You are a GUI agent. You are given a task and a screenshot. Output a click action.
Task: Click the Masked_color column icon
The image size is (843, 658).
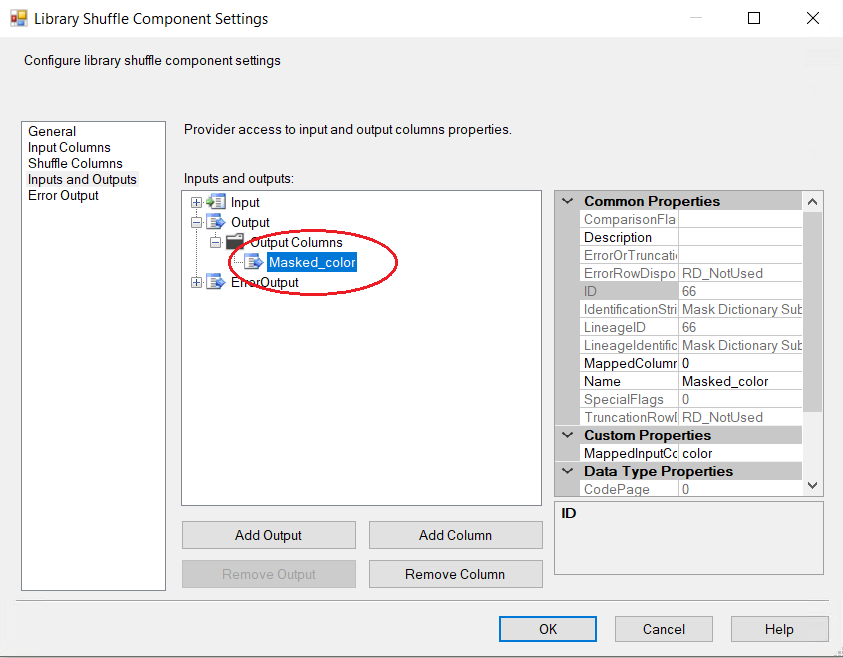click(254, 262)
